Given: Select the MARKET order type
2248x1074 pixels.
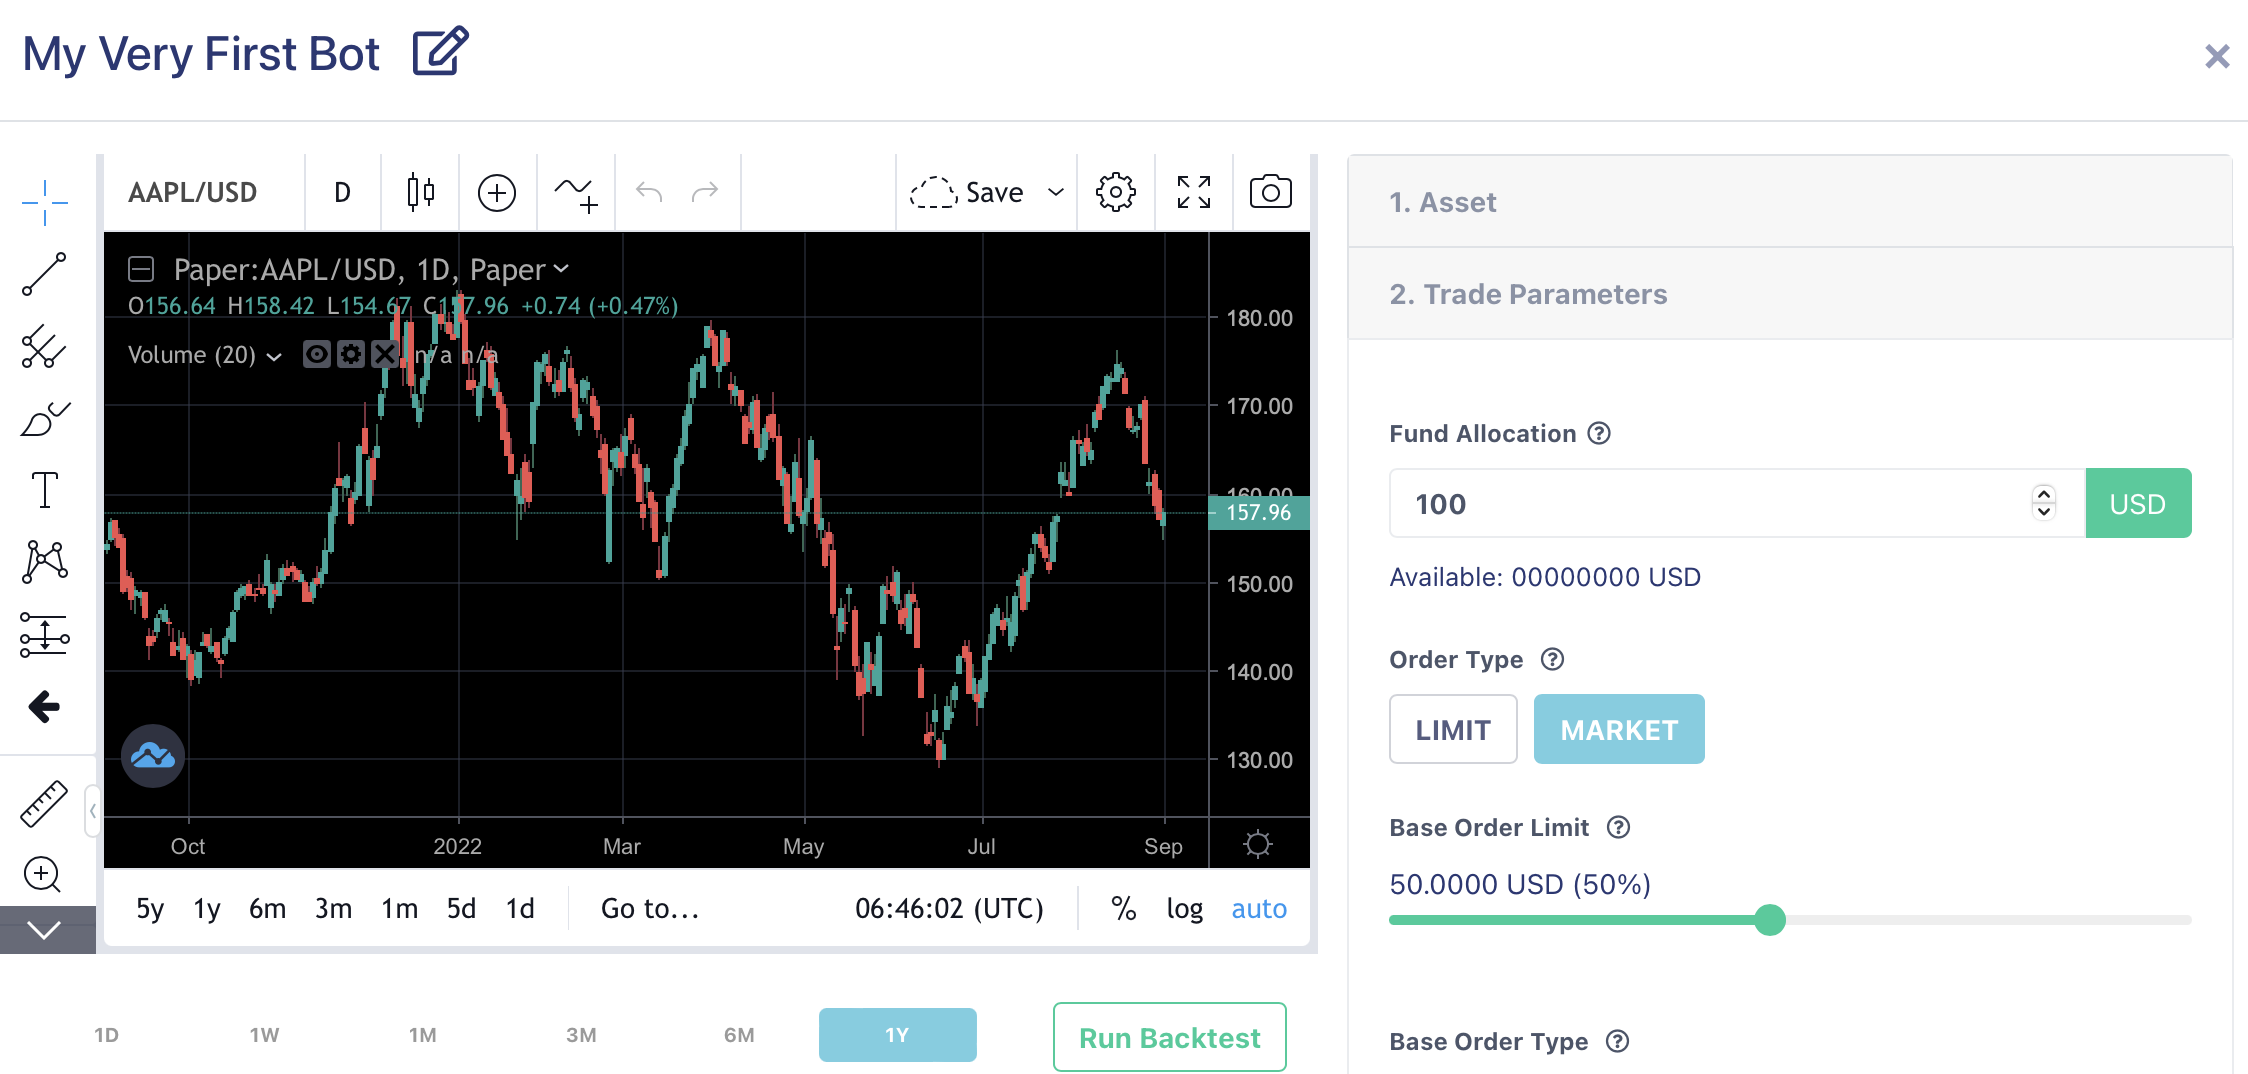Looking at the screenshot, I should point(1619,729).
